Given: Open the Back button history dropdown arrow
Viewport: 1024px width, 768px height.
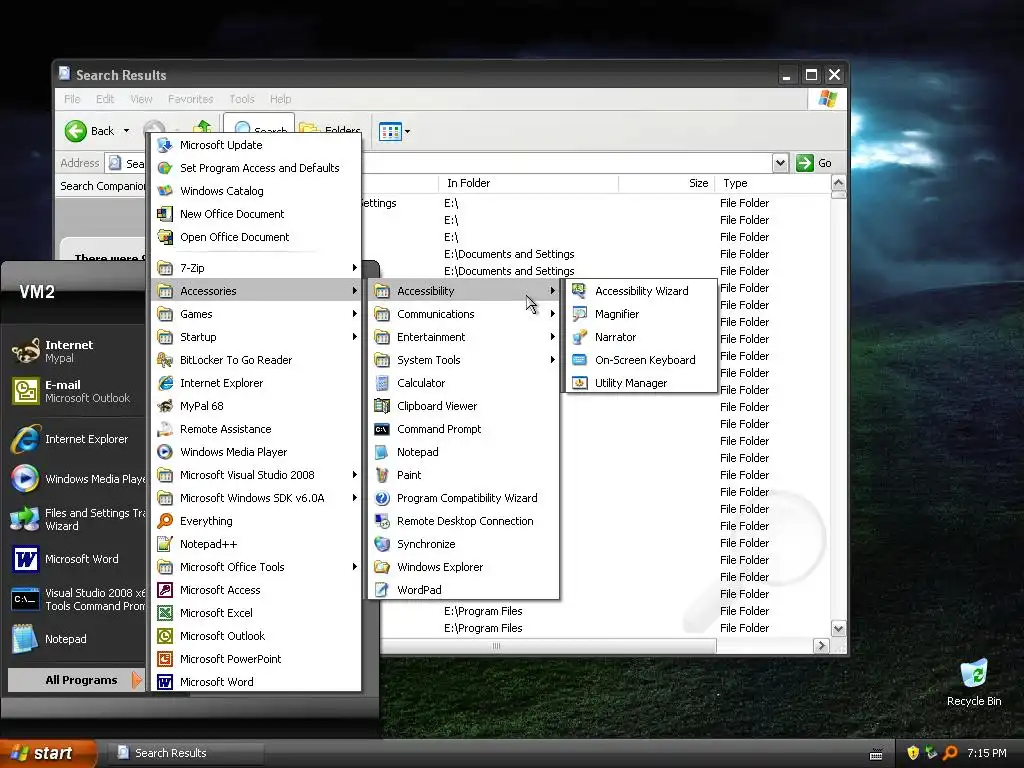Looking at the screenshot, I should tap(126, 131).
